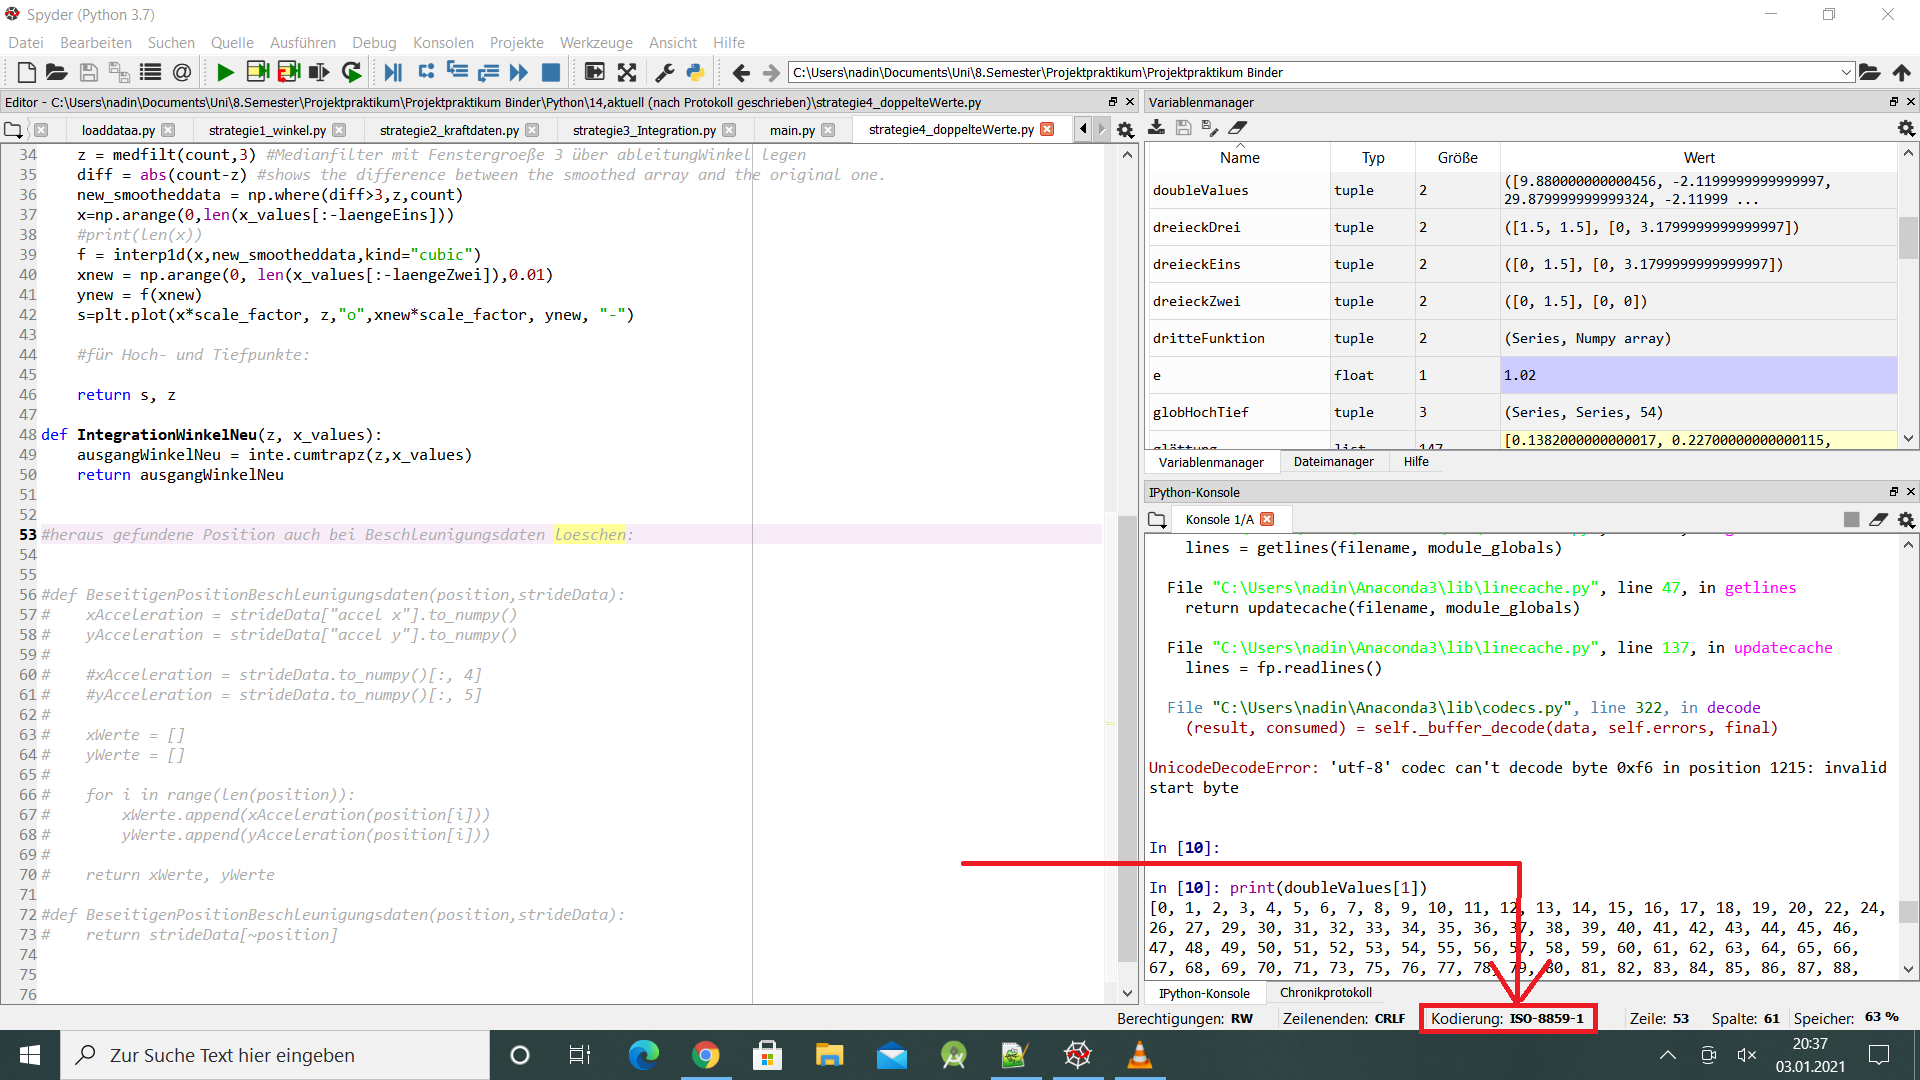Open Ausführen menu
The image size is (1920, 1080).
[303, 43]
